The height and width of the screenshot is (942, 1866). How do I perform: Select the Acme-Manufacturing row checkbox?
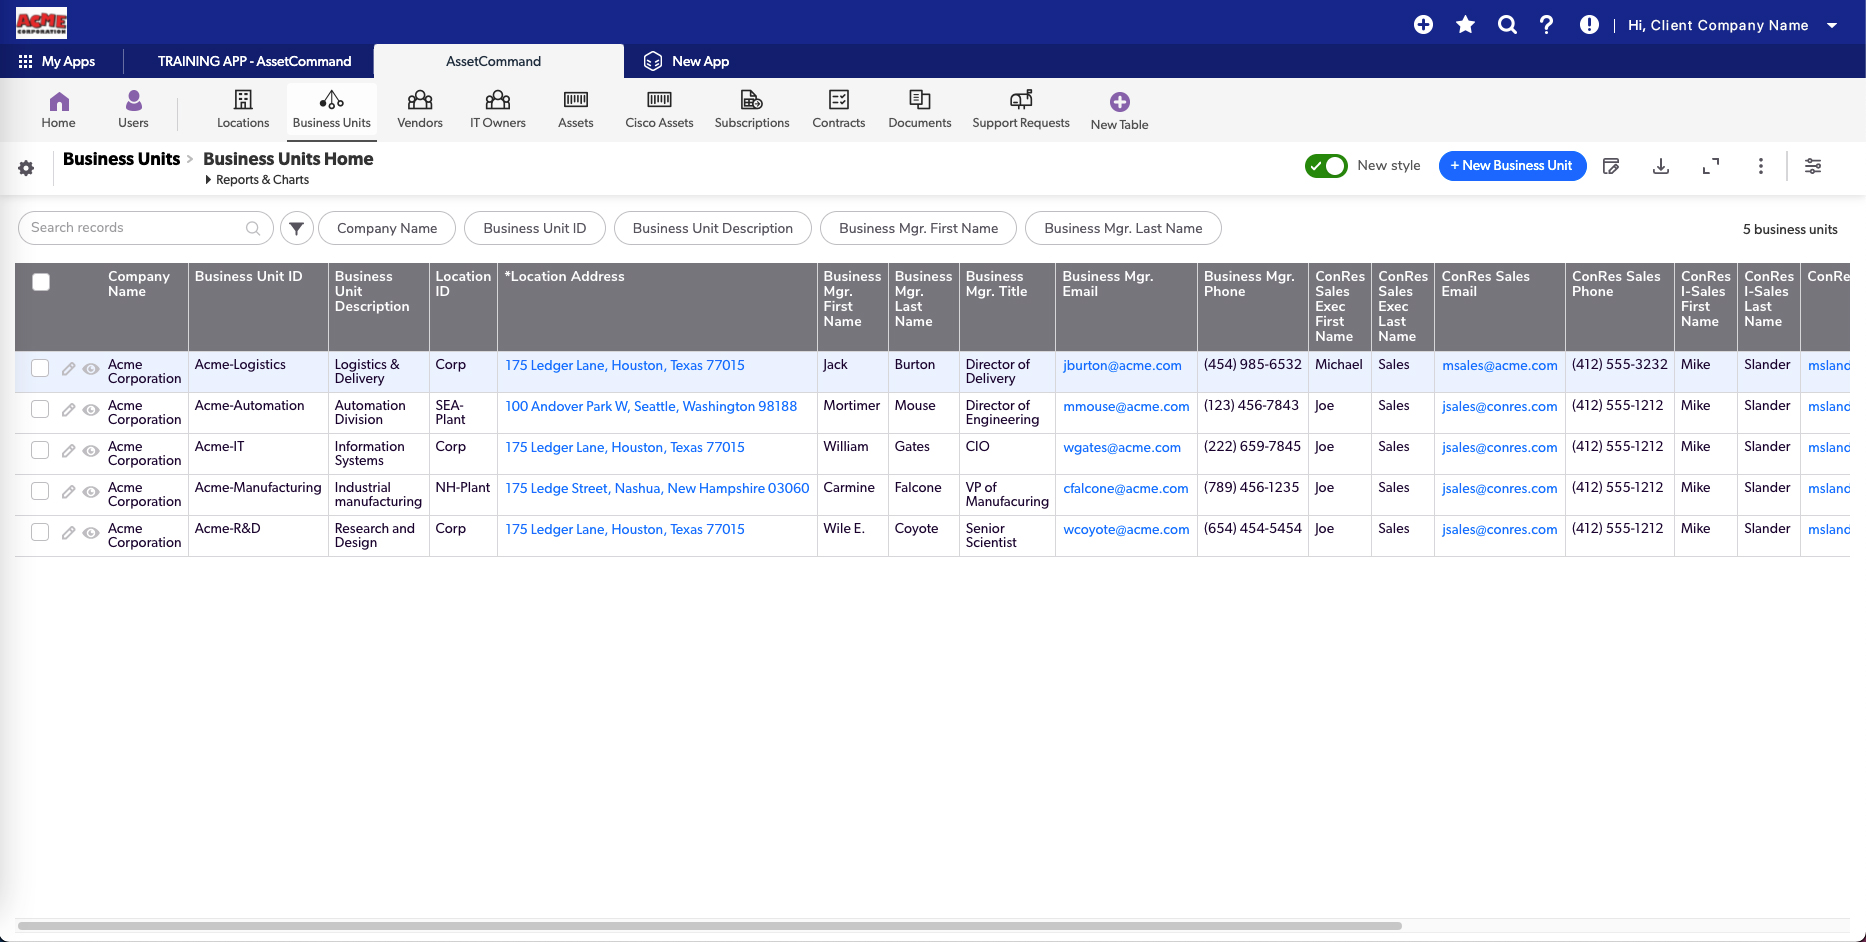40,491
